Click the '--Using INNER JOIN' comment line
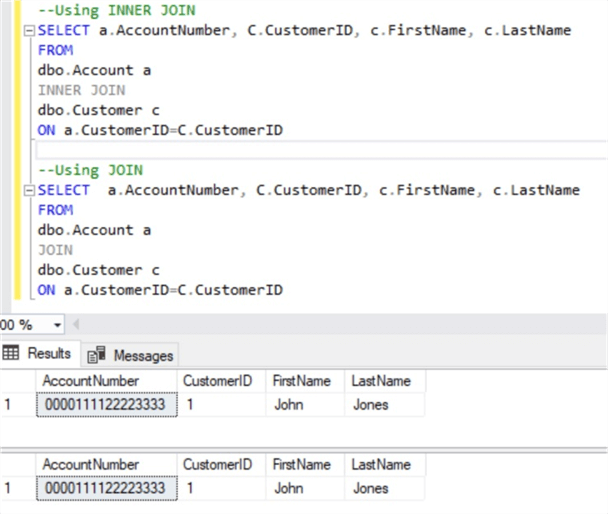Viewport: 608px width, 514px height. 117,10
